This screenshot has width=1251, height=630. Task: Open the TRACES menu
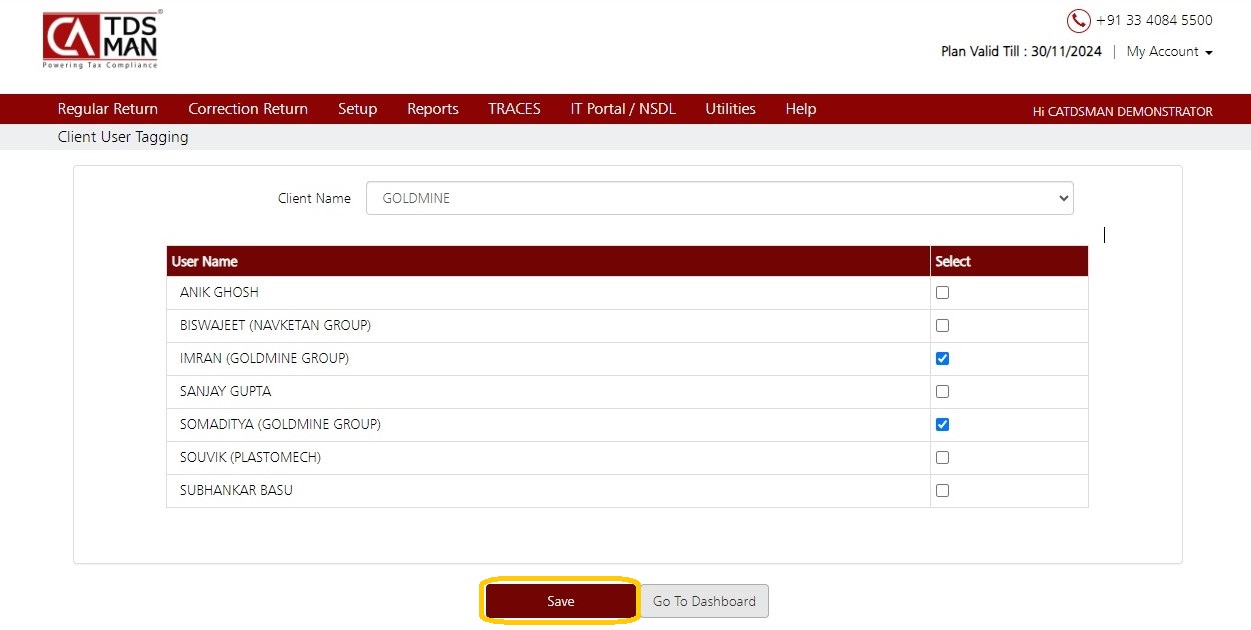point(514,109)
